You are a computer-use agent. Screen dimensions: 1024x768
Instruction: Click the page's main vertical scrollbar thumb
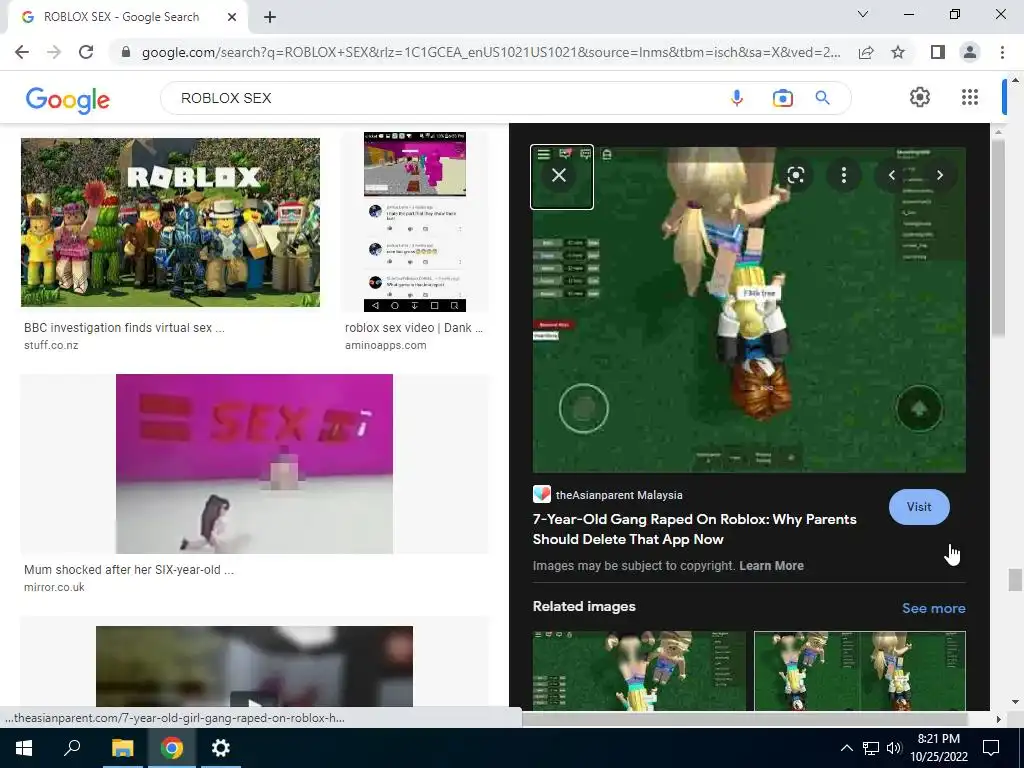[x=1014, y=580]
